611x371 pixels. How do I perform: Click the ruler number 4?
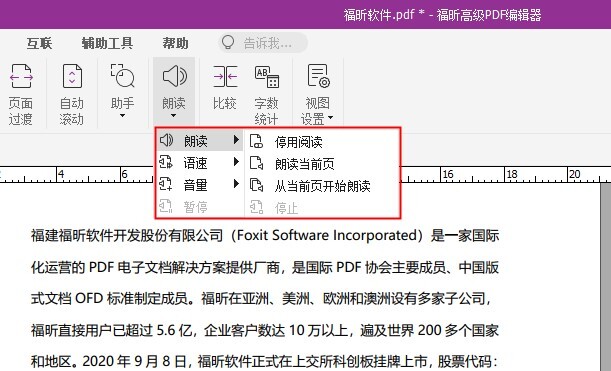(61, 174)
